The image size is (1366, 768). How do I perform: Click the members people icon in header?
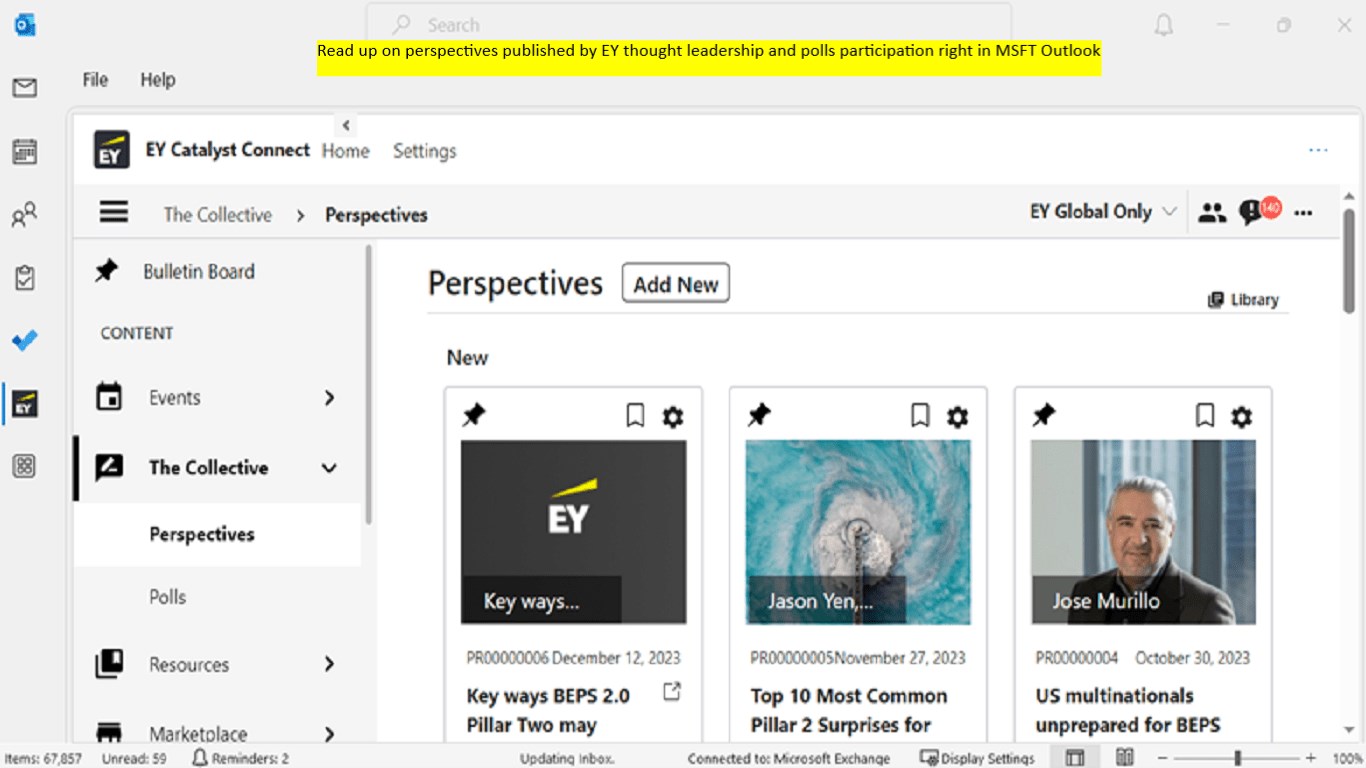[x=1212, y=212]
